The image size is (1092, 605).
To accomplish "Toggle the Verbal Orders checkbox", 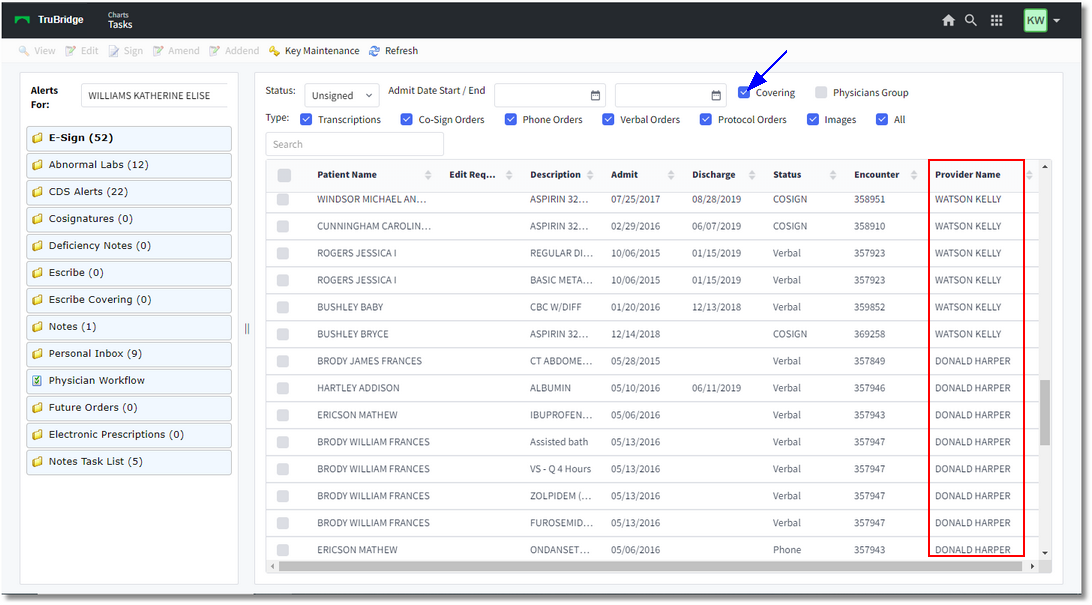I will (608, 120).
